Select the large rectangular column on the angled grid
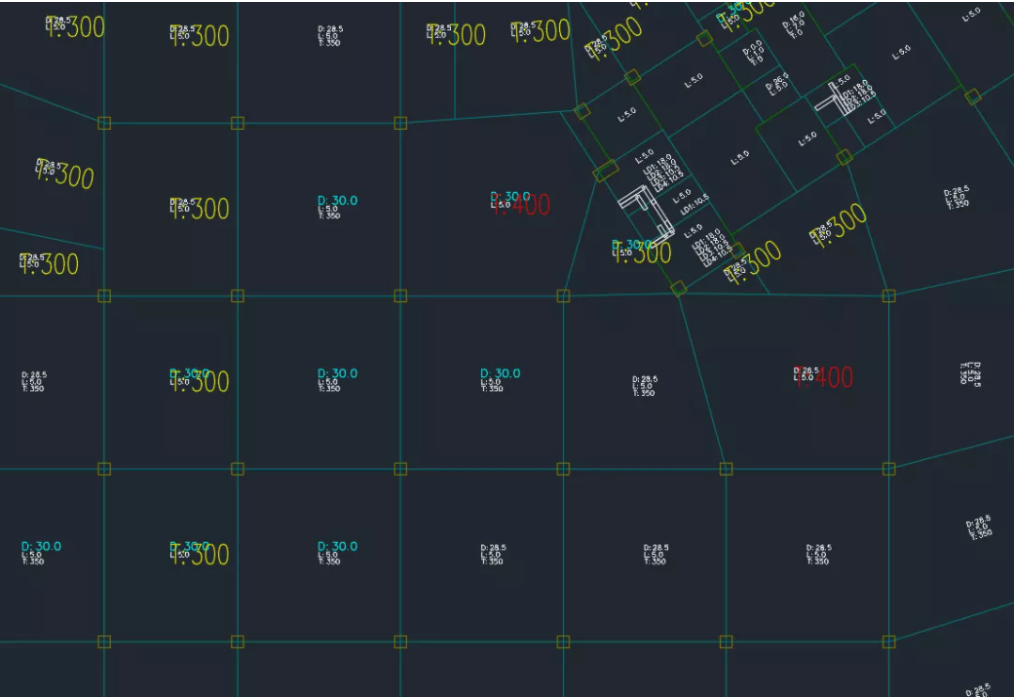Image resolution: width=1014 pixels, height=699 pixels. (x=605, y=171)
